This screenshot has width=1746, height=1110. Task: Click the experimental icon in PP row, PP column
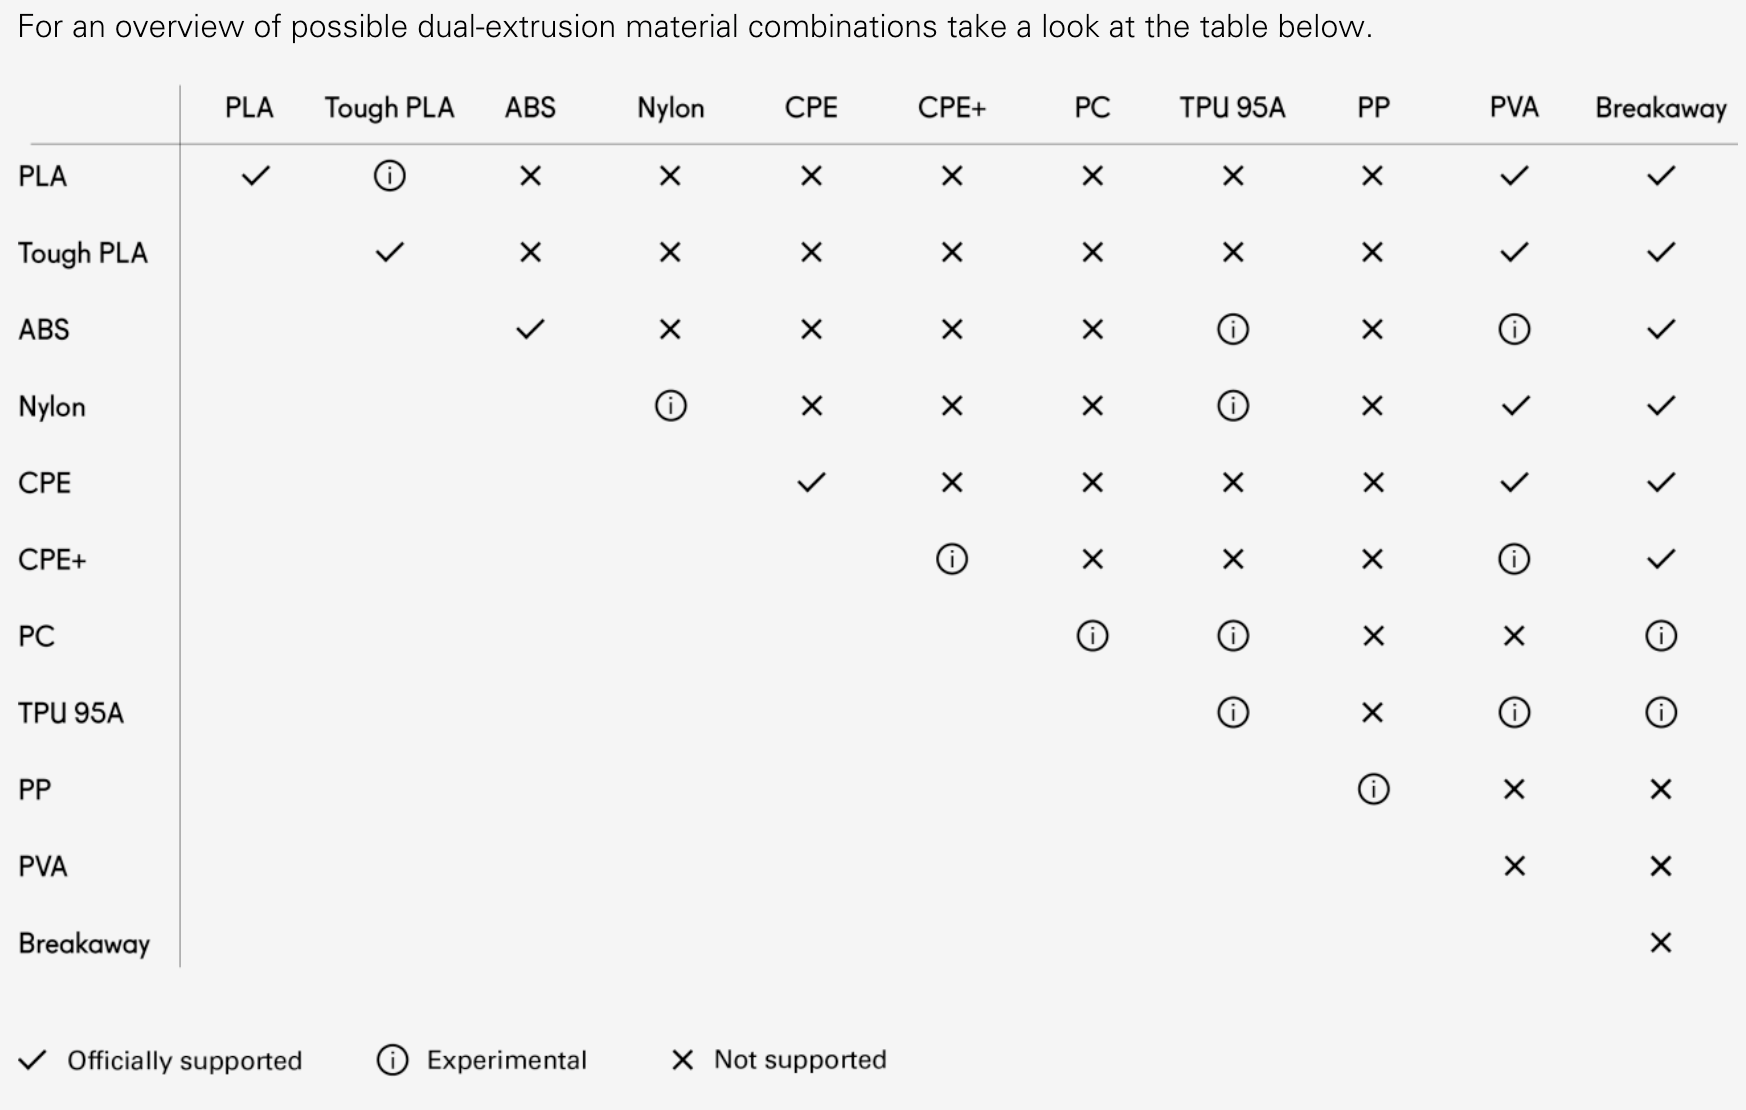pos(1373,789)
